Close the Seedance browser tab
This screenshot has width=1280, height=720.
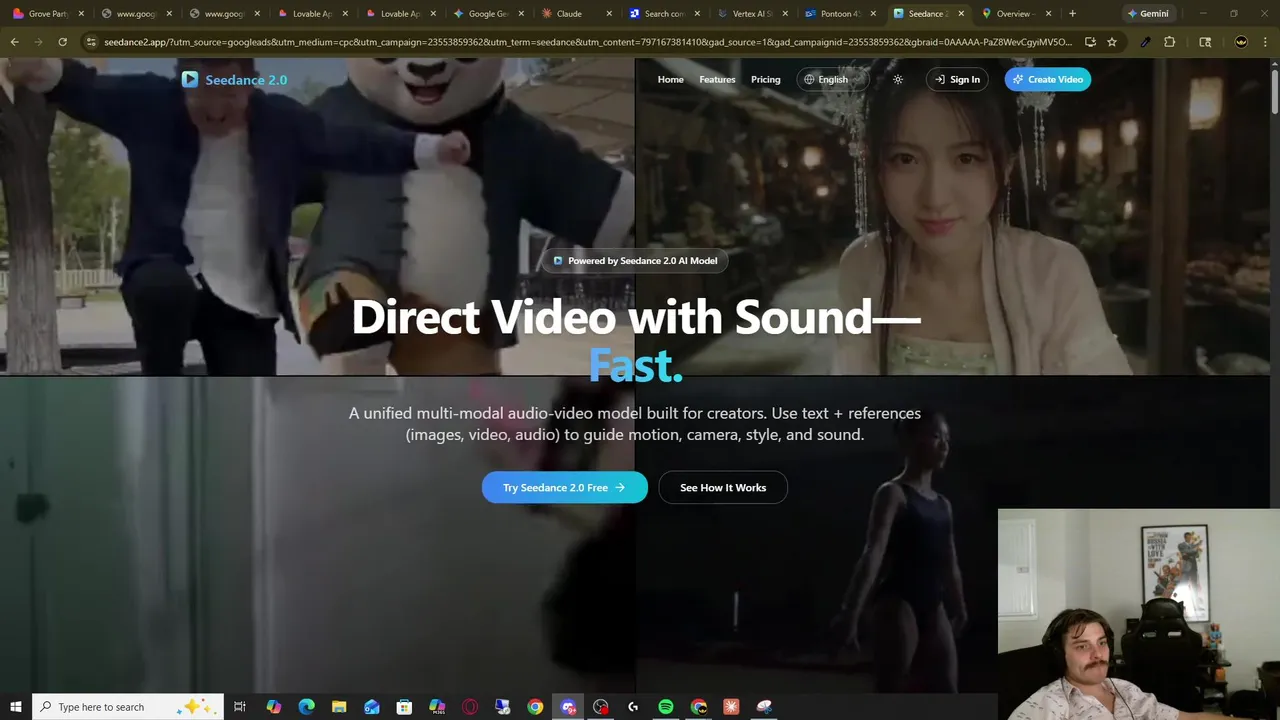click(961, 14)
